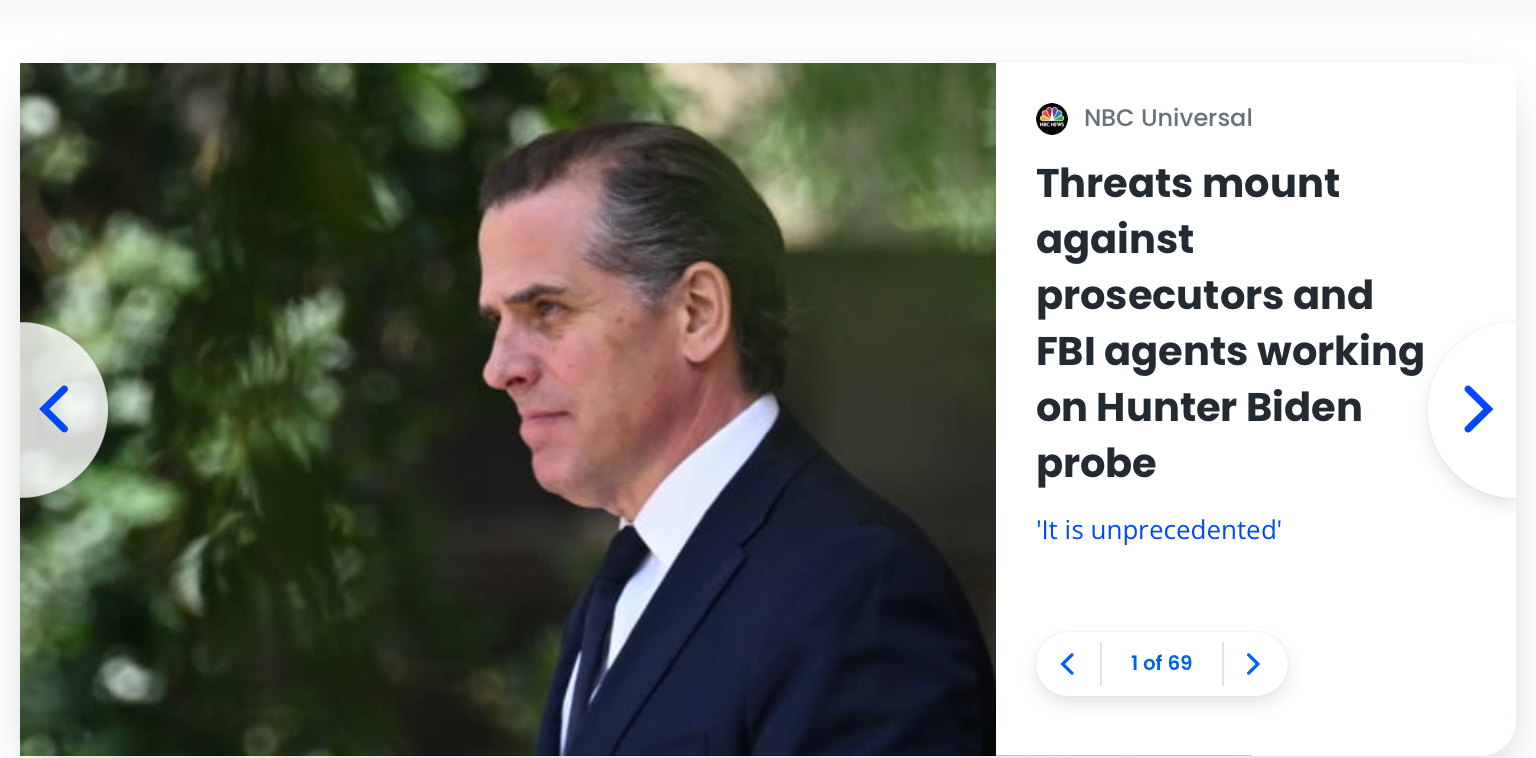Open the "'It is unprecedented'" subheadline link
The width and height of the screenshot is (1536, 758).
[x=1158, y=530]
